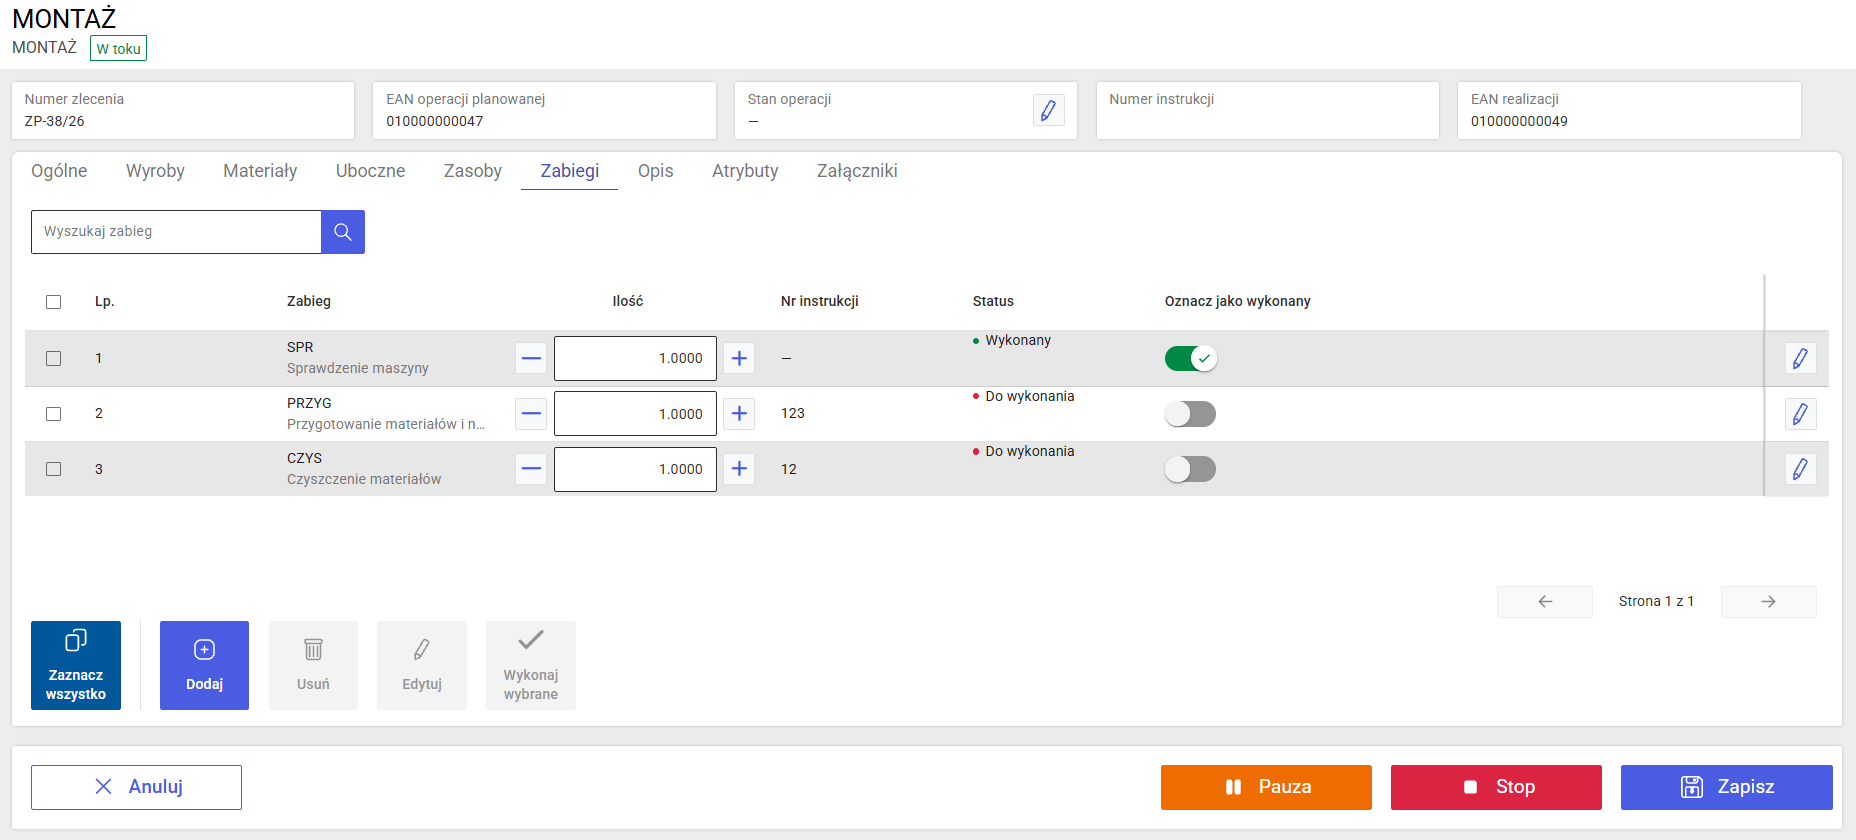This screenshot has width=1856, height=840.
Task: Click quantity field in CZYS row
Action: [x=635, y=469]
